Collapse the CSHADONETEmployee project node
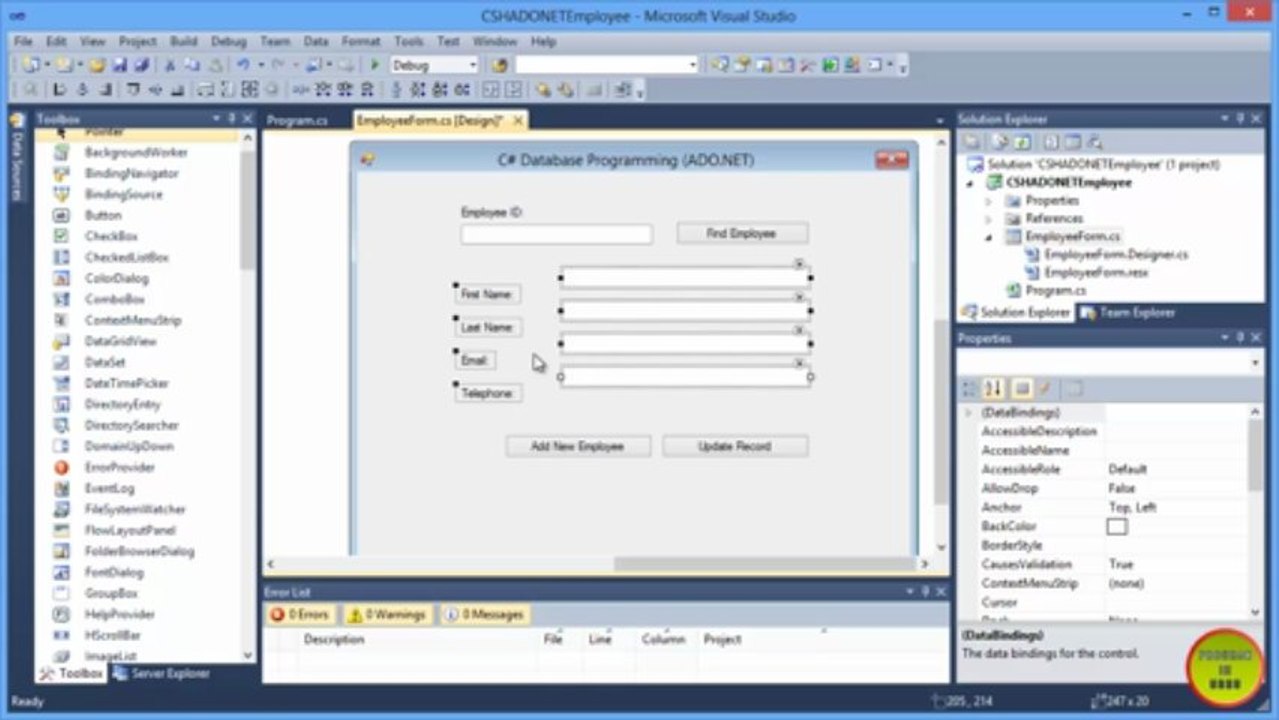The image size is (1279, 720). pos(969,183)
